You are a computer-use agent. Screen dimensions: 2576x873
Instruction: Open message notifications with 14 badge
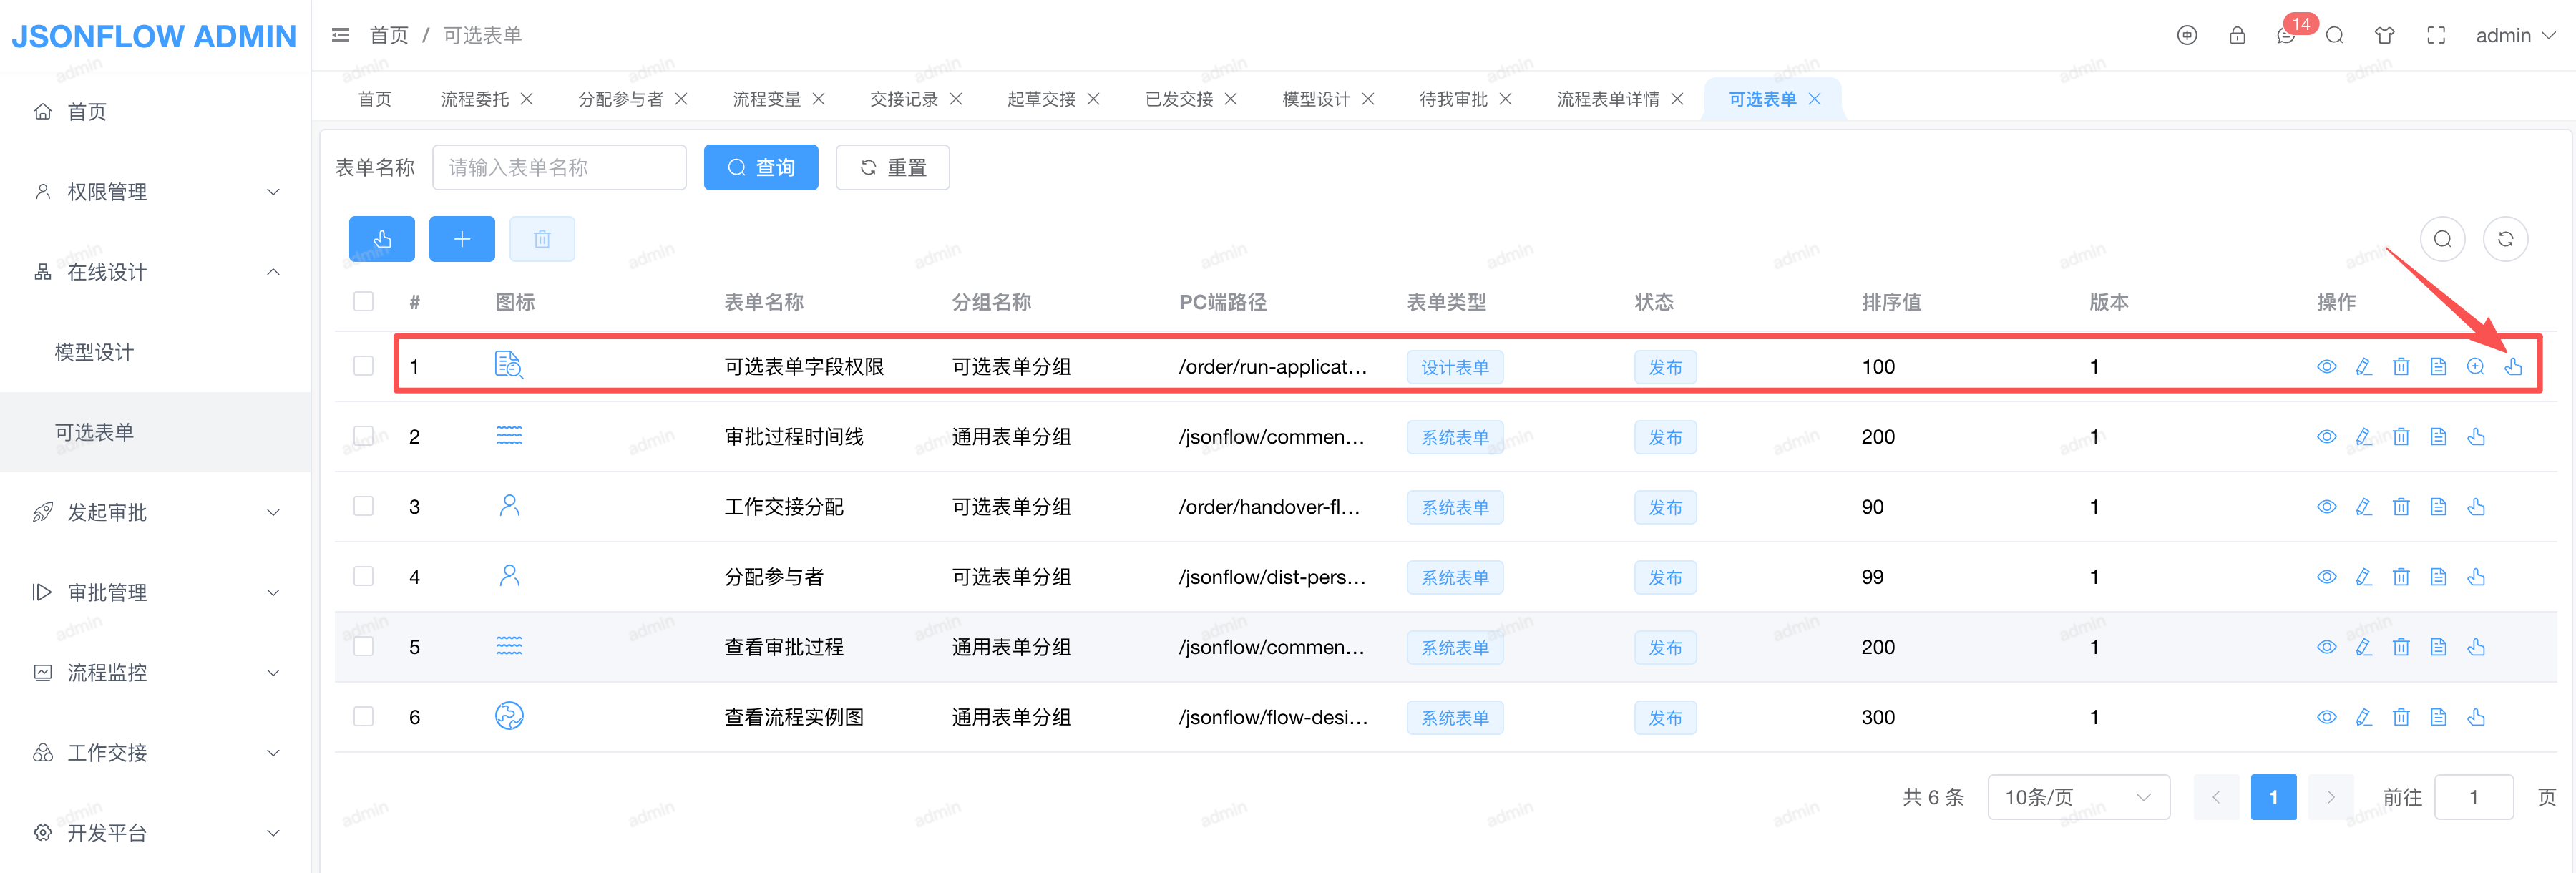tap(2287, 36)
